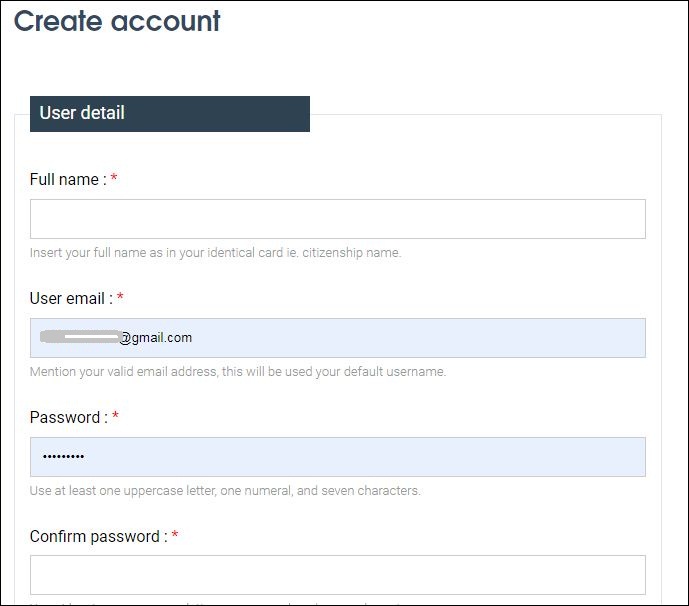Click the blurred username part of the email
This screenshot has width=689, height=606.
click(80, 337)
